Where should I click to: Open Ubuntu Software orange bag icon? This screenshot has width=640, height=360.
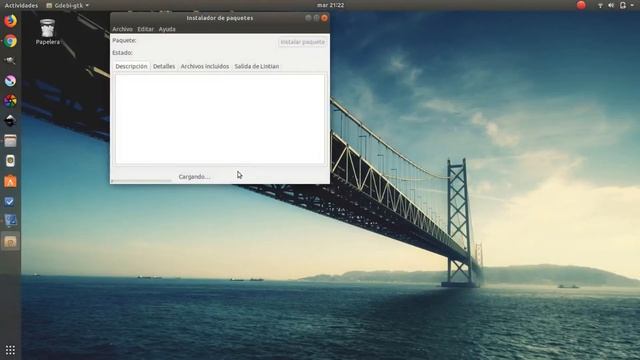(x=10, y=181)
